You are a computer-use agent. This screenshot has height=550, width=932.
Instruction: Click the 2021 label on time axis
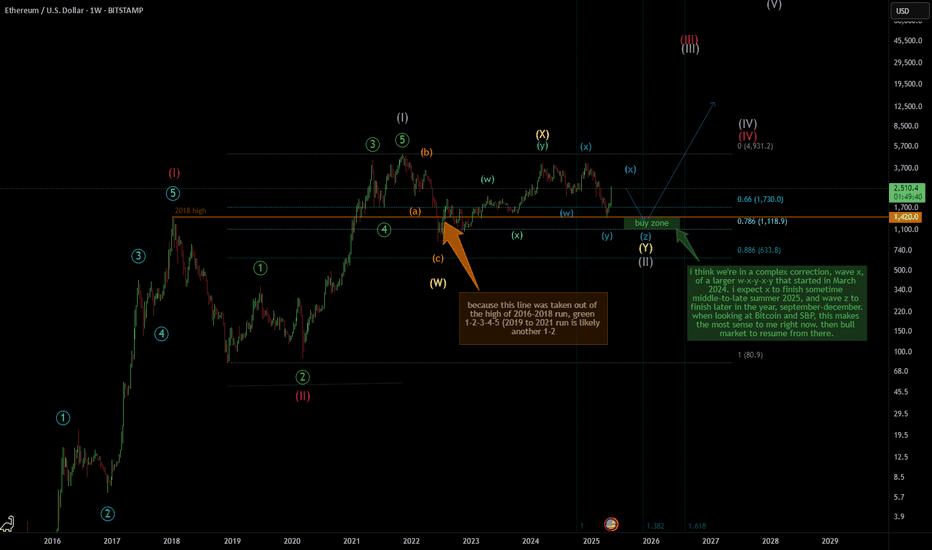(x=351, y=541)
